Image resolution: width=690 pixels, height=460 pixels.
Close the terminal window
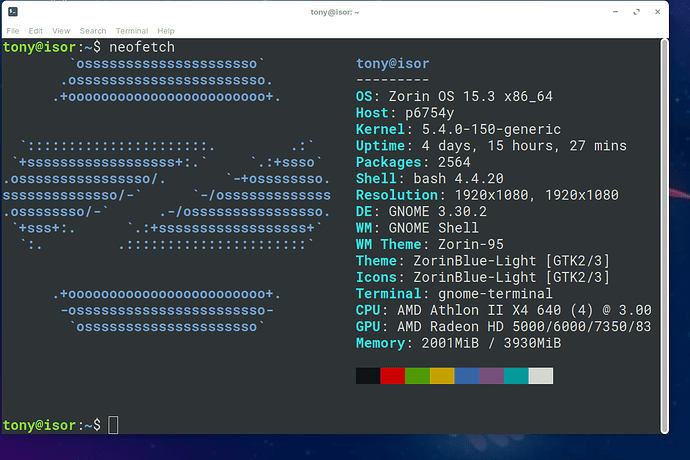pos(657,12)
